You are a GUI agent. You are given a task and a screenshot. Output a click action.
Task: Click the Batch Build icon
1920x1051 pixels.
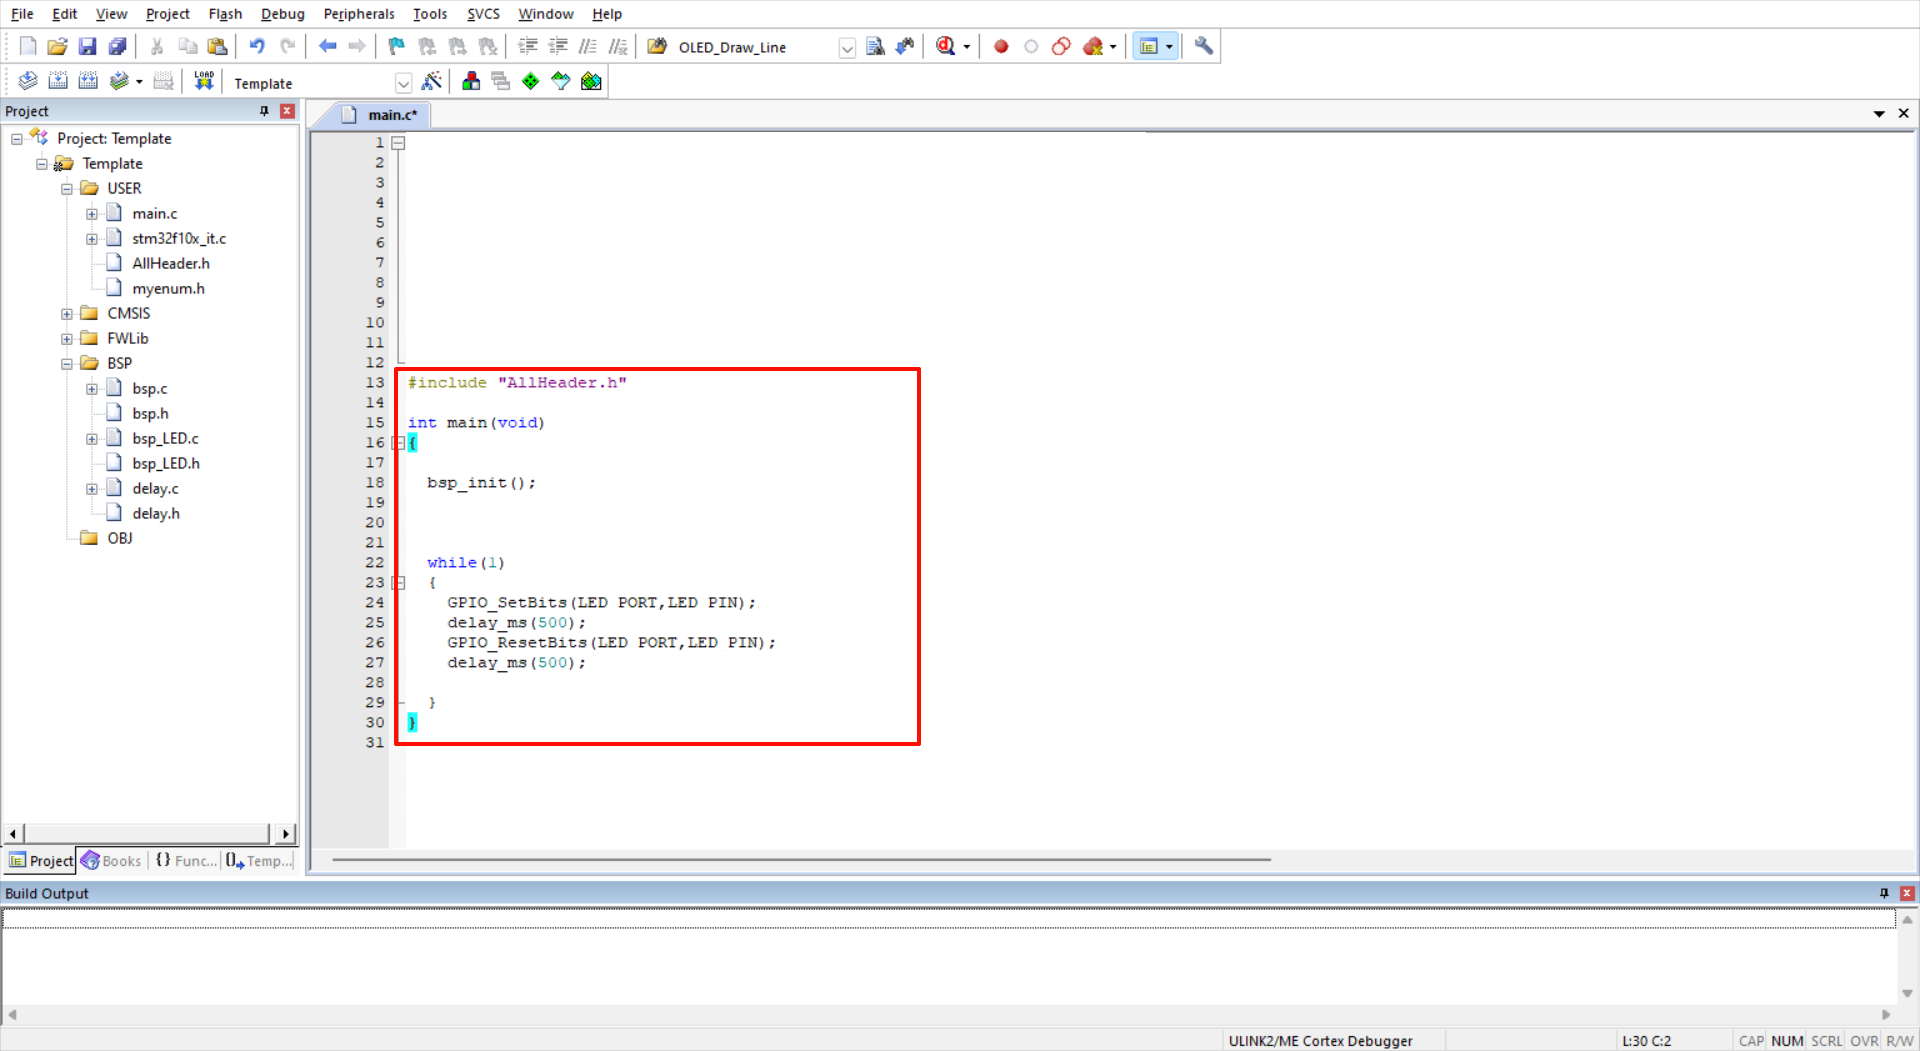(x=119, y=81)
